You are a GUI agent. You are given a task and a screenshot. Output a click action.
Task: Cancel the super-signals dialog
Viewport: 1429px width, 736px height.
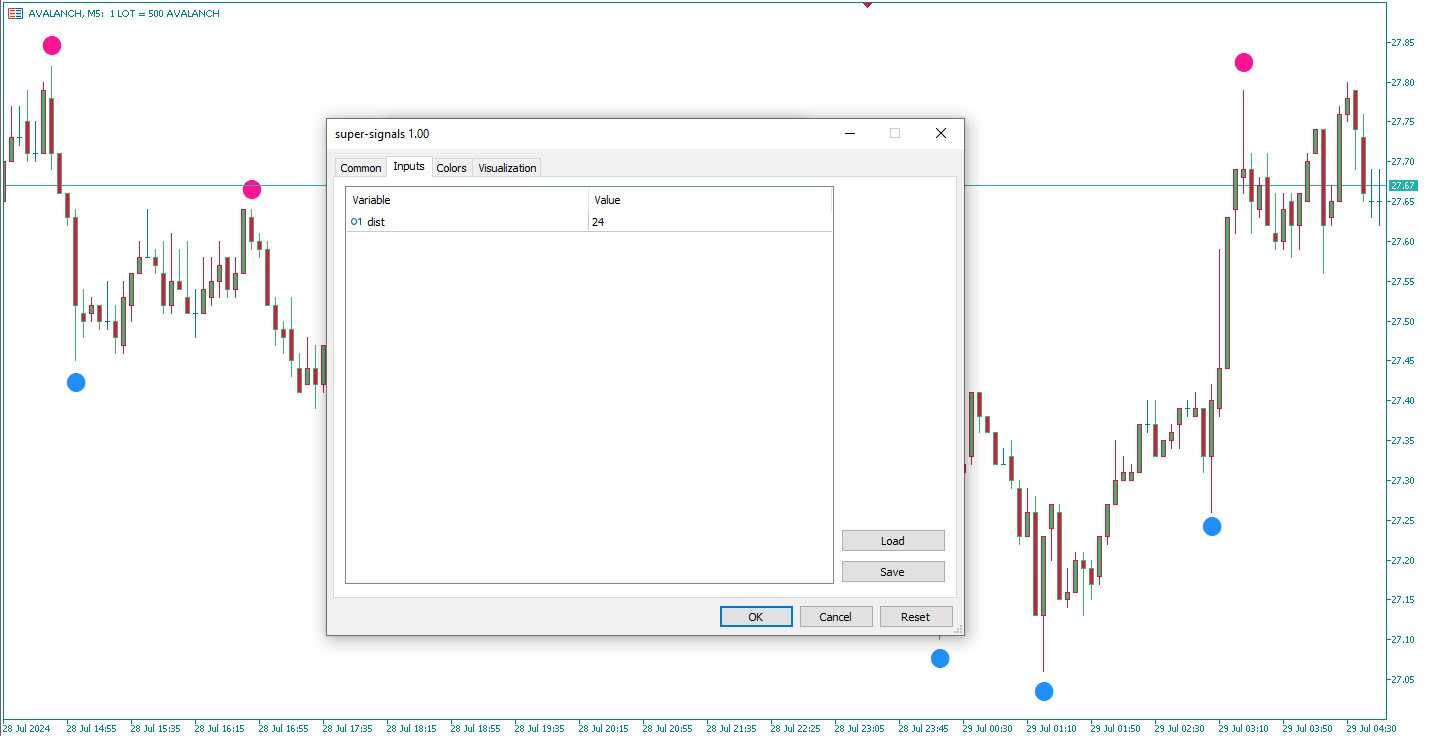836,617
